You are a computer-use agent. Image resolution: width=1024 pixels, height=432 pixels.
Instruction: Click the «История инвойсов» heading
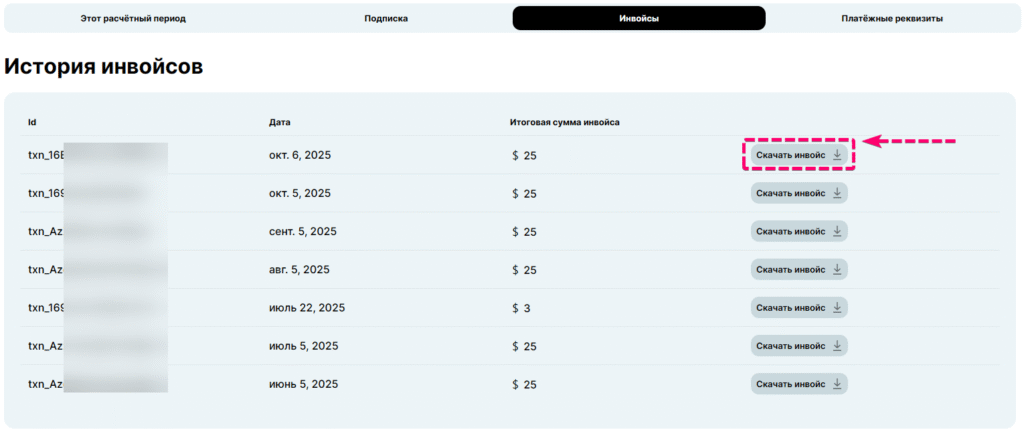[x=104, y=67]
